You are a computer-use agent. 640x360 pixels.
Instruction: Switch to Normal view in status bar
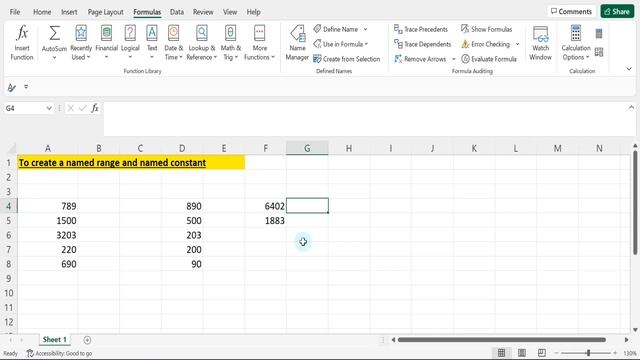pos(501,353)
